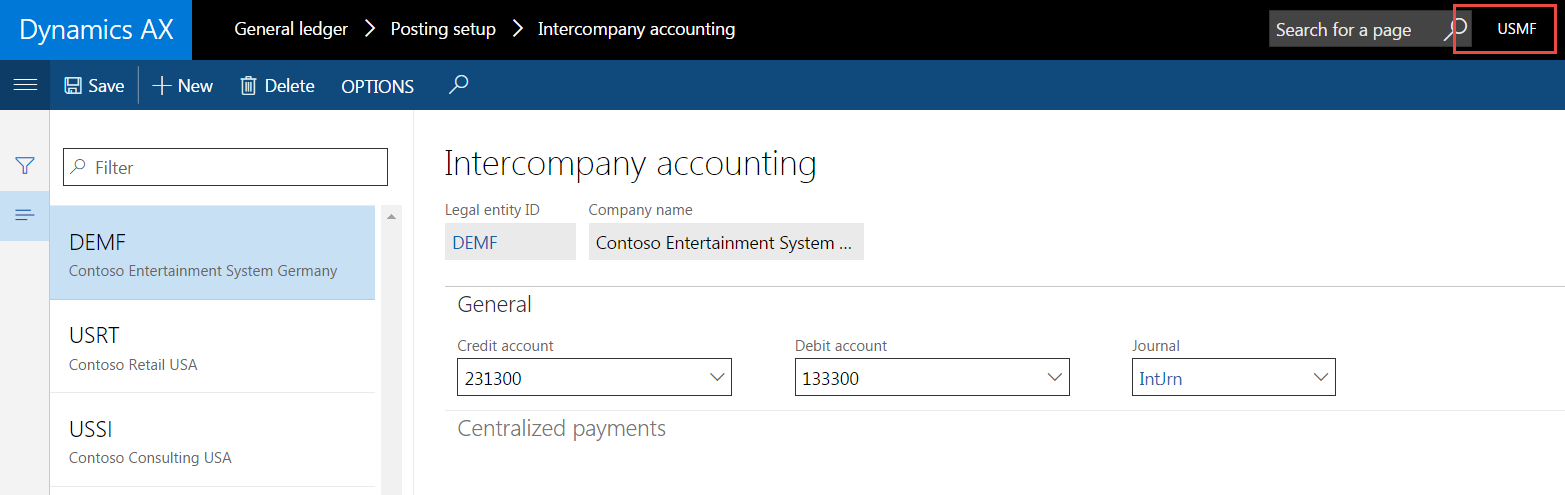Click the Filter text input box
1565x495 pixels.
pos(226,167)
